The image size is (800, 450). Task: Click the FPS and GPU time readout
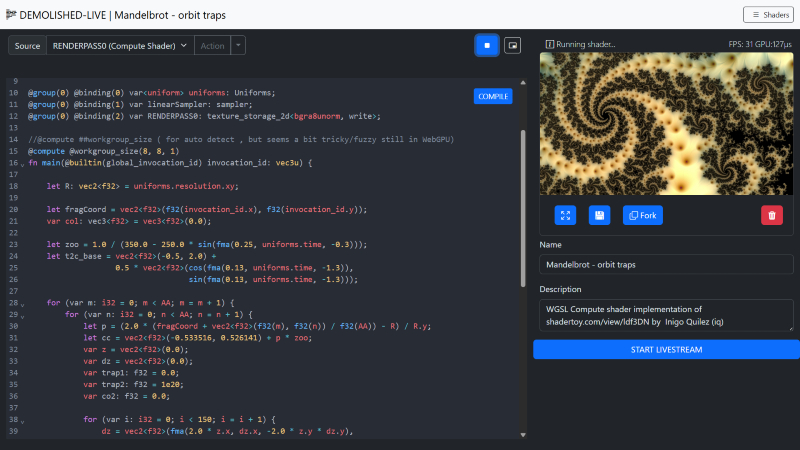(760, 44)
